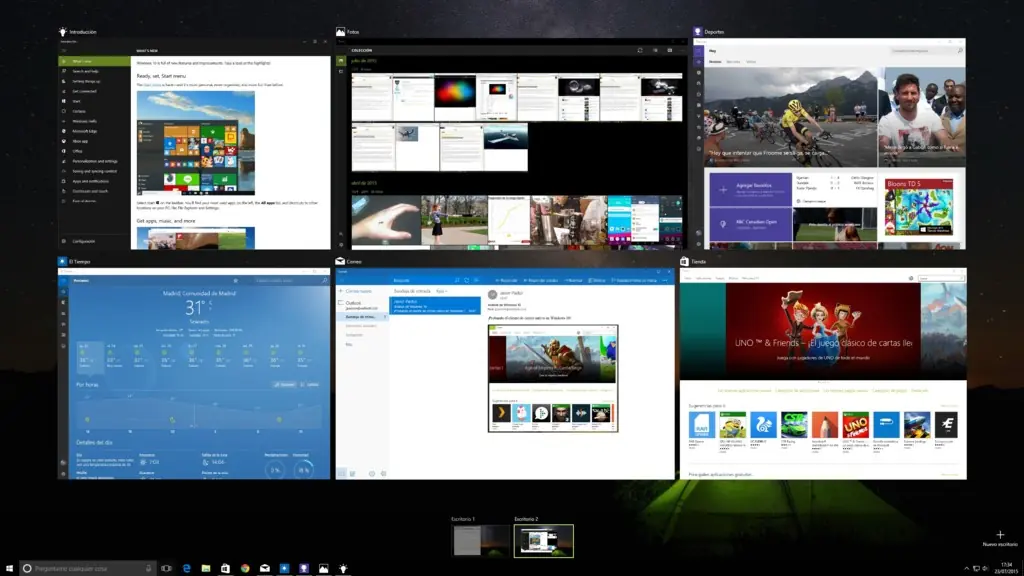Toggle Task View from the taskbar
Viewport: 1024px width, 576px height.
coord(167,568)
